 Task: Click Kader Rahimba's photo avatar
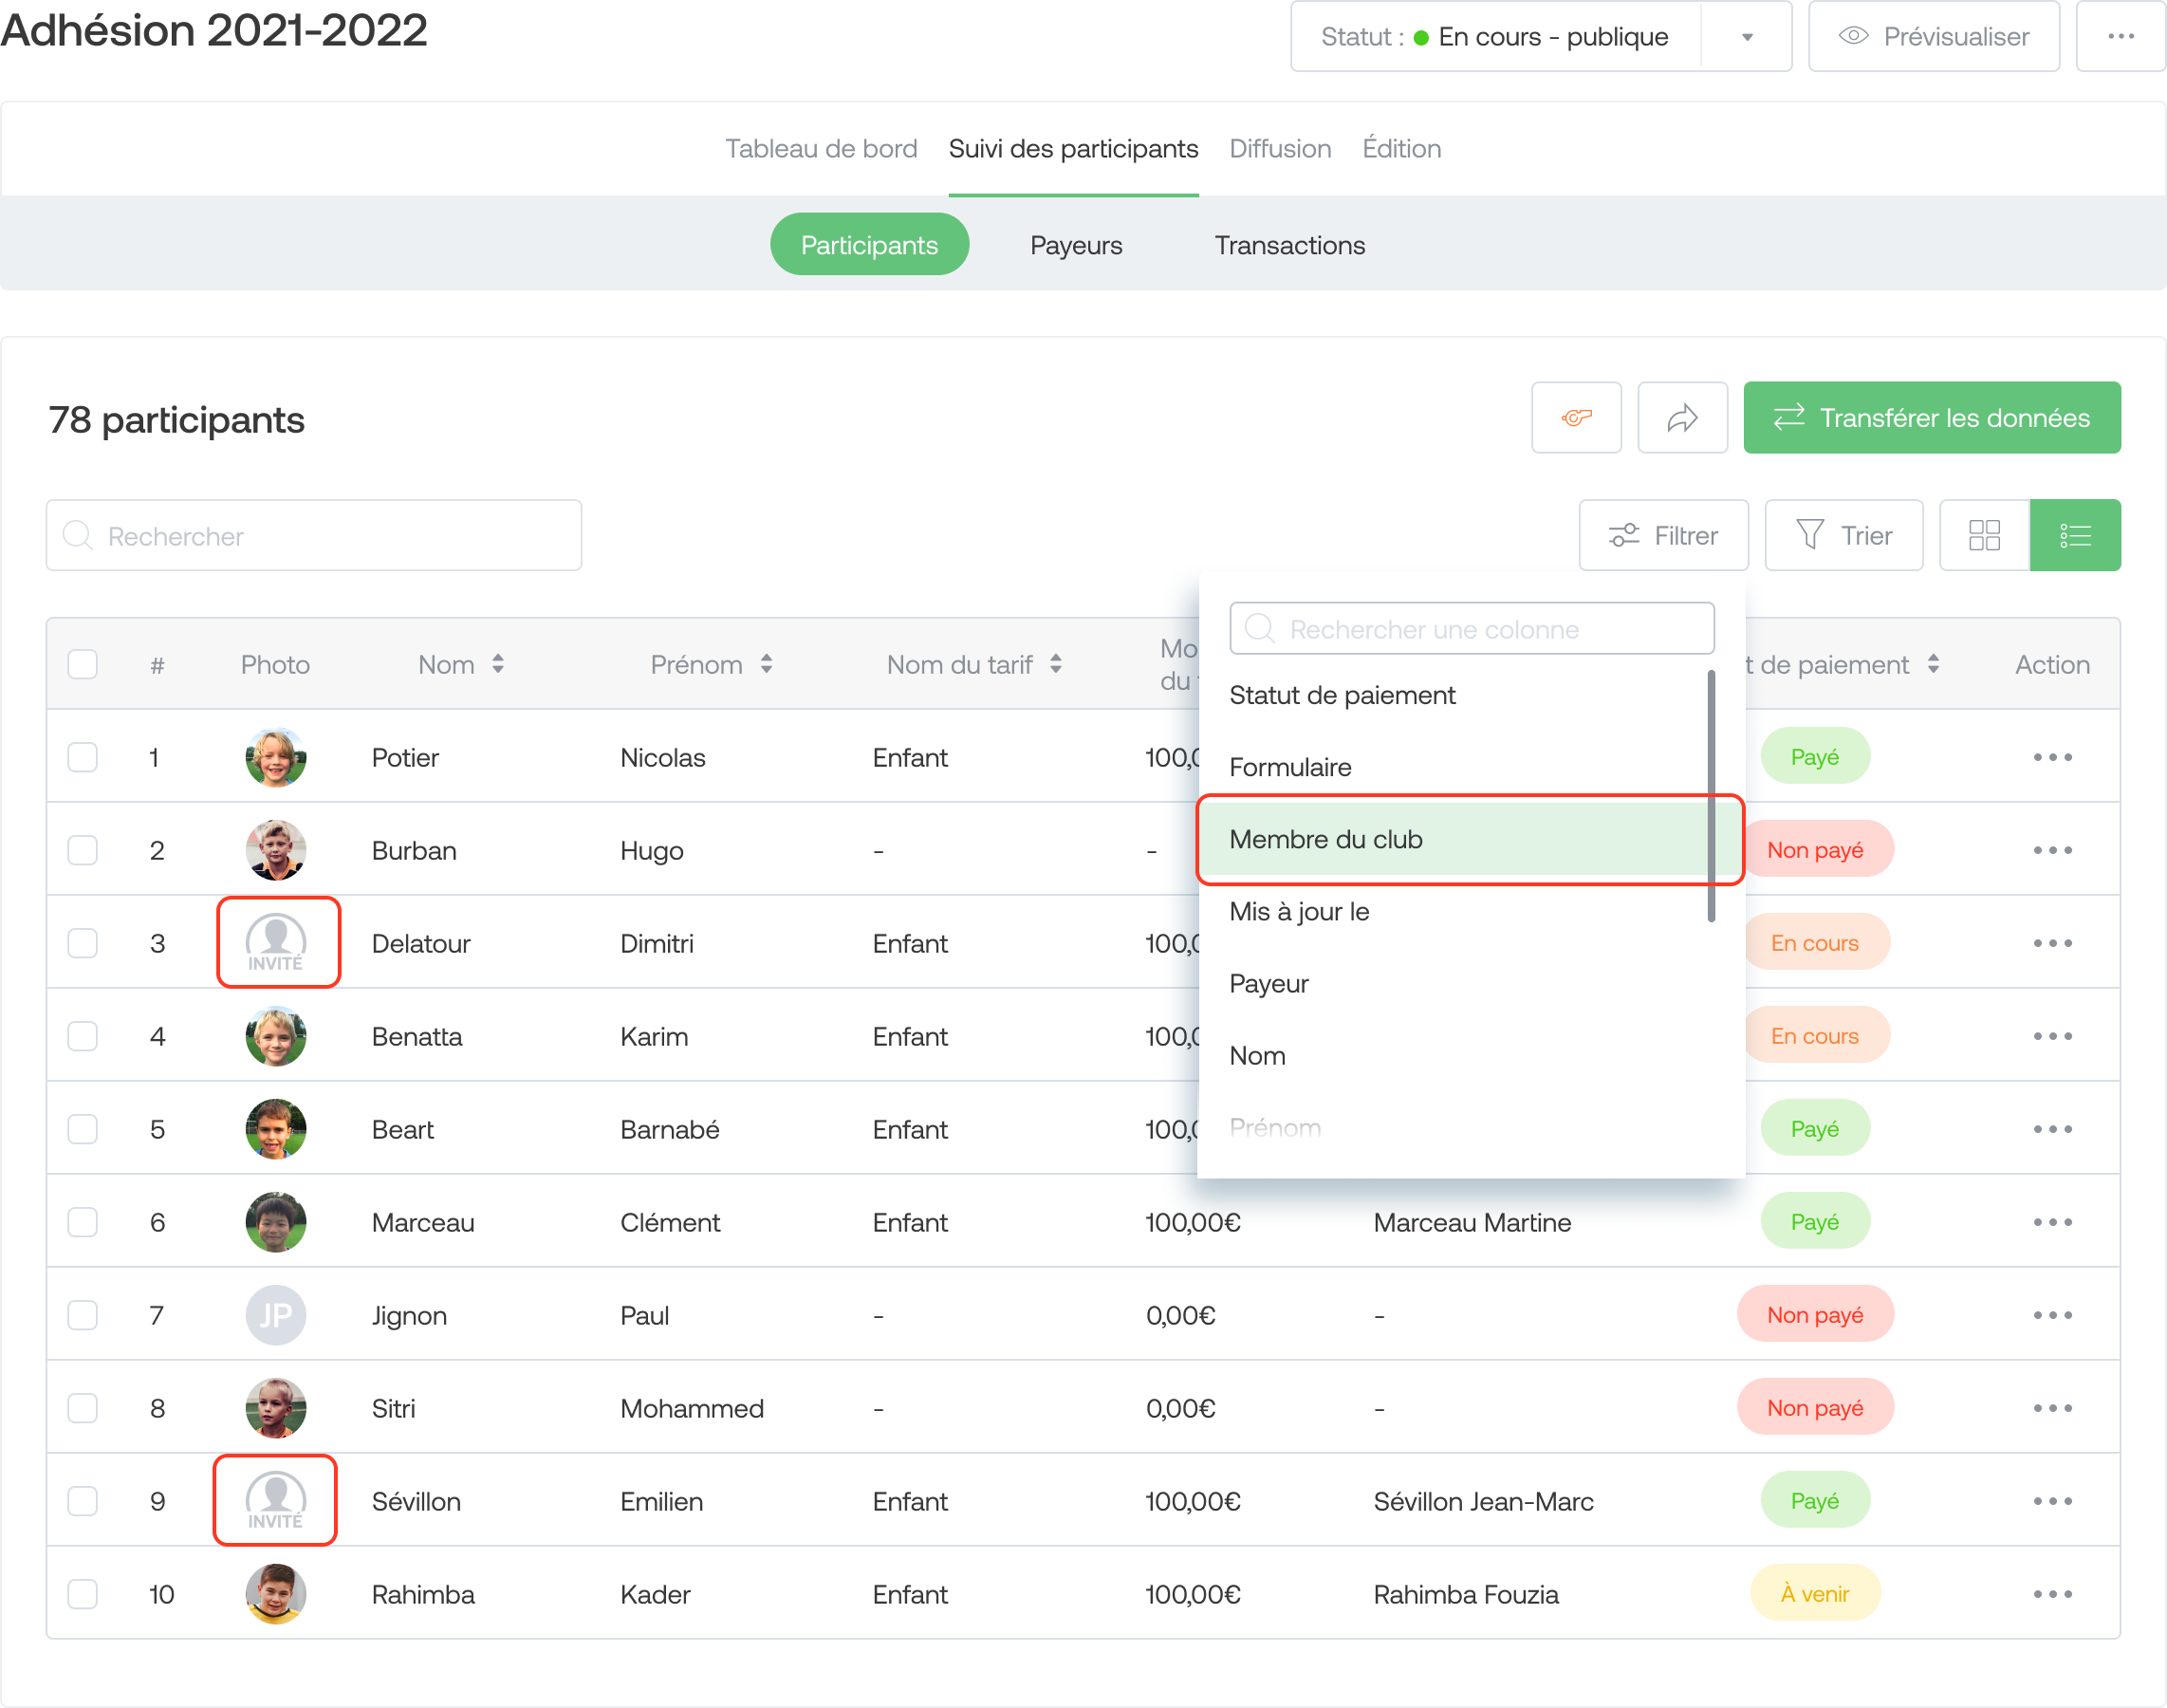275,1594
